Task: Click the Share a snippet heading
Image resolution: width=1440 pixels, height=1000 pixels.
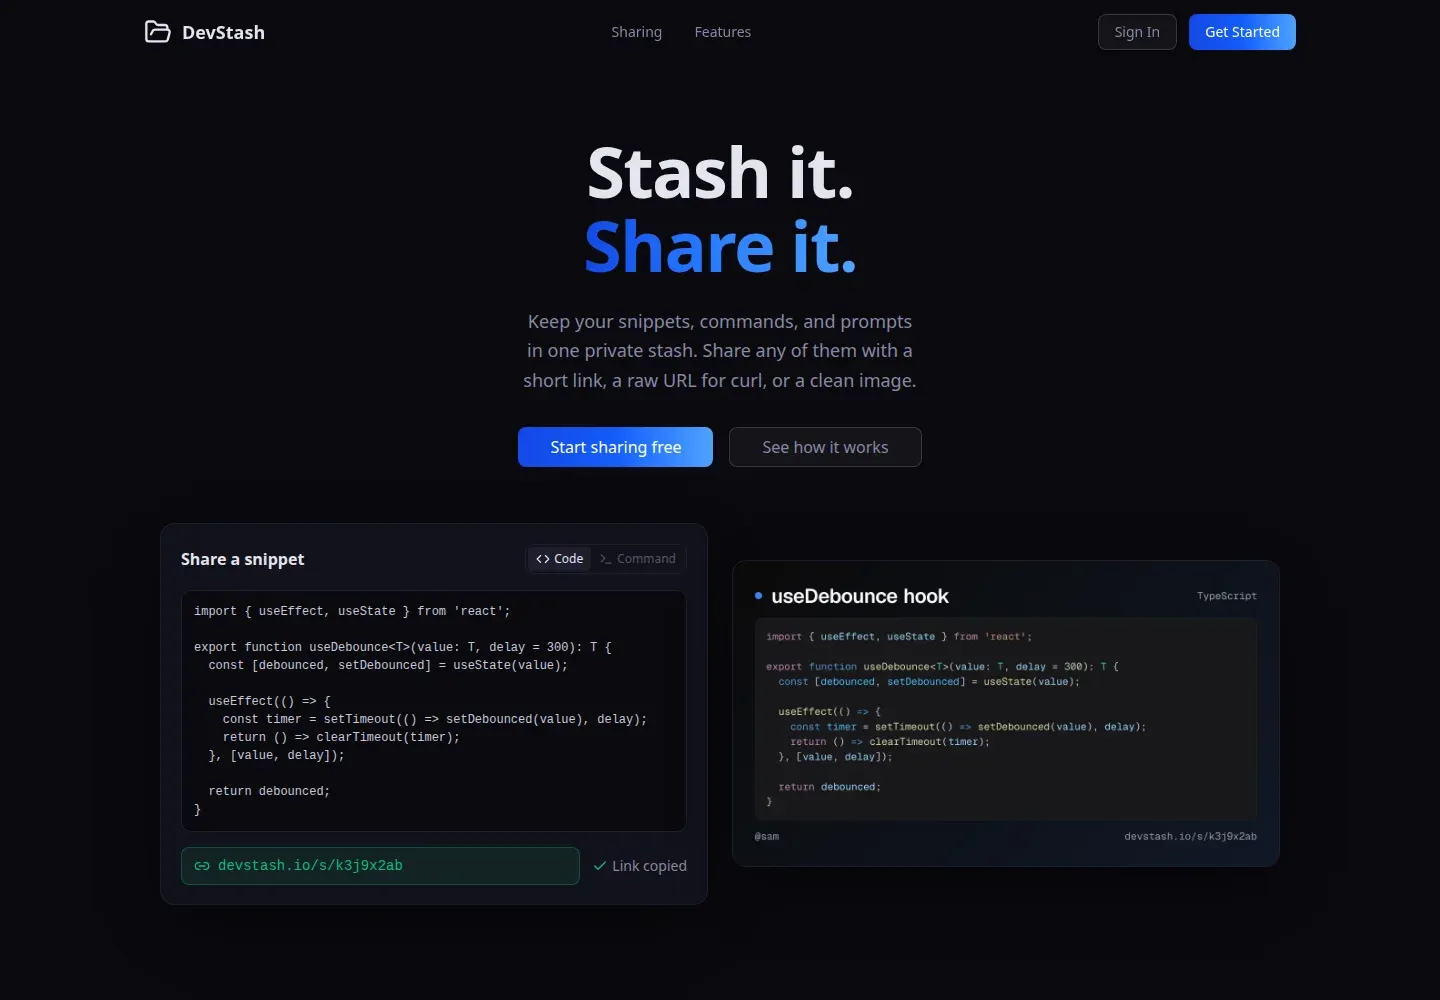Action: 242,559
